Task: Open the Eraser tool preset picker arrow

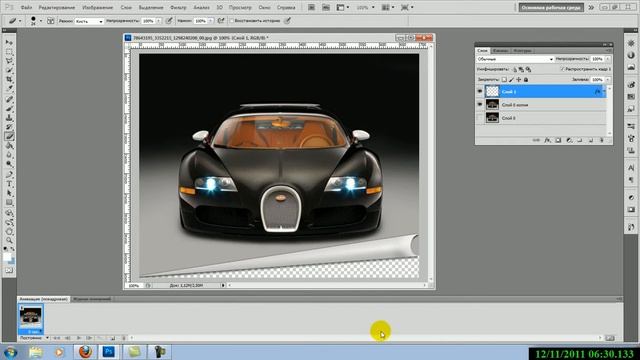Action: pyautogui.click(x=20, y=21)
